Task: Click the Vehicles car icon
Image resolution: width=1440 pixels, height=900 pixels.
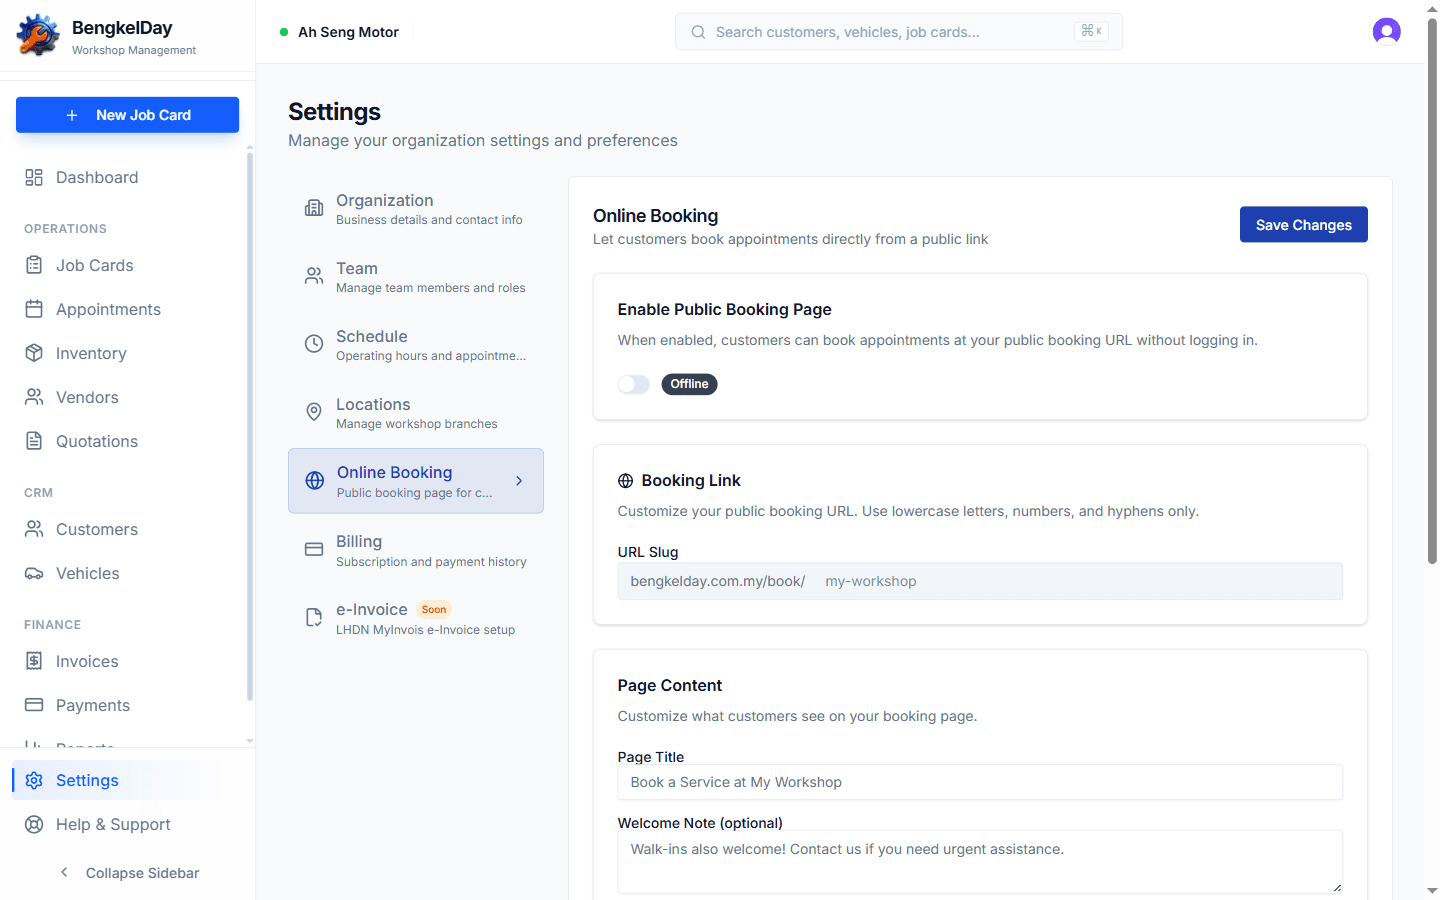Action: click(x=34, y=573)
